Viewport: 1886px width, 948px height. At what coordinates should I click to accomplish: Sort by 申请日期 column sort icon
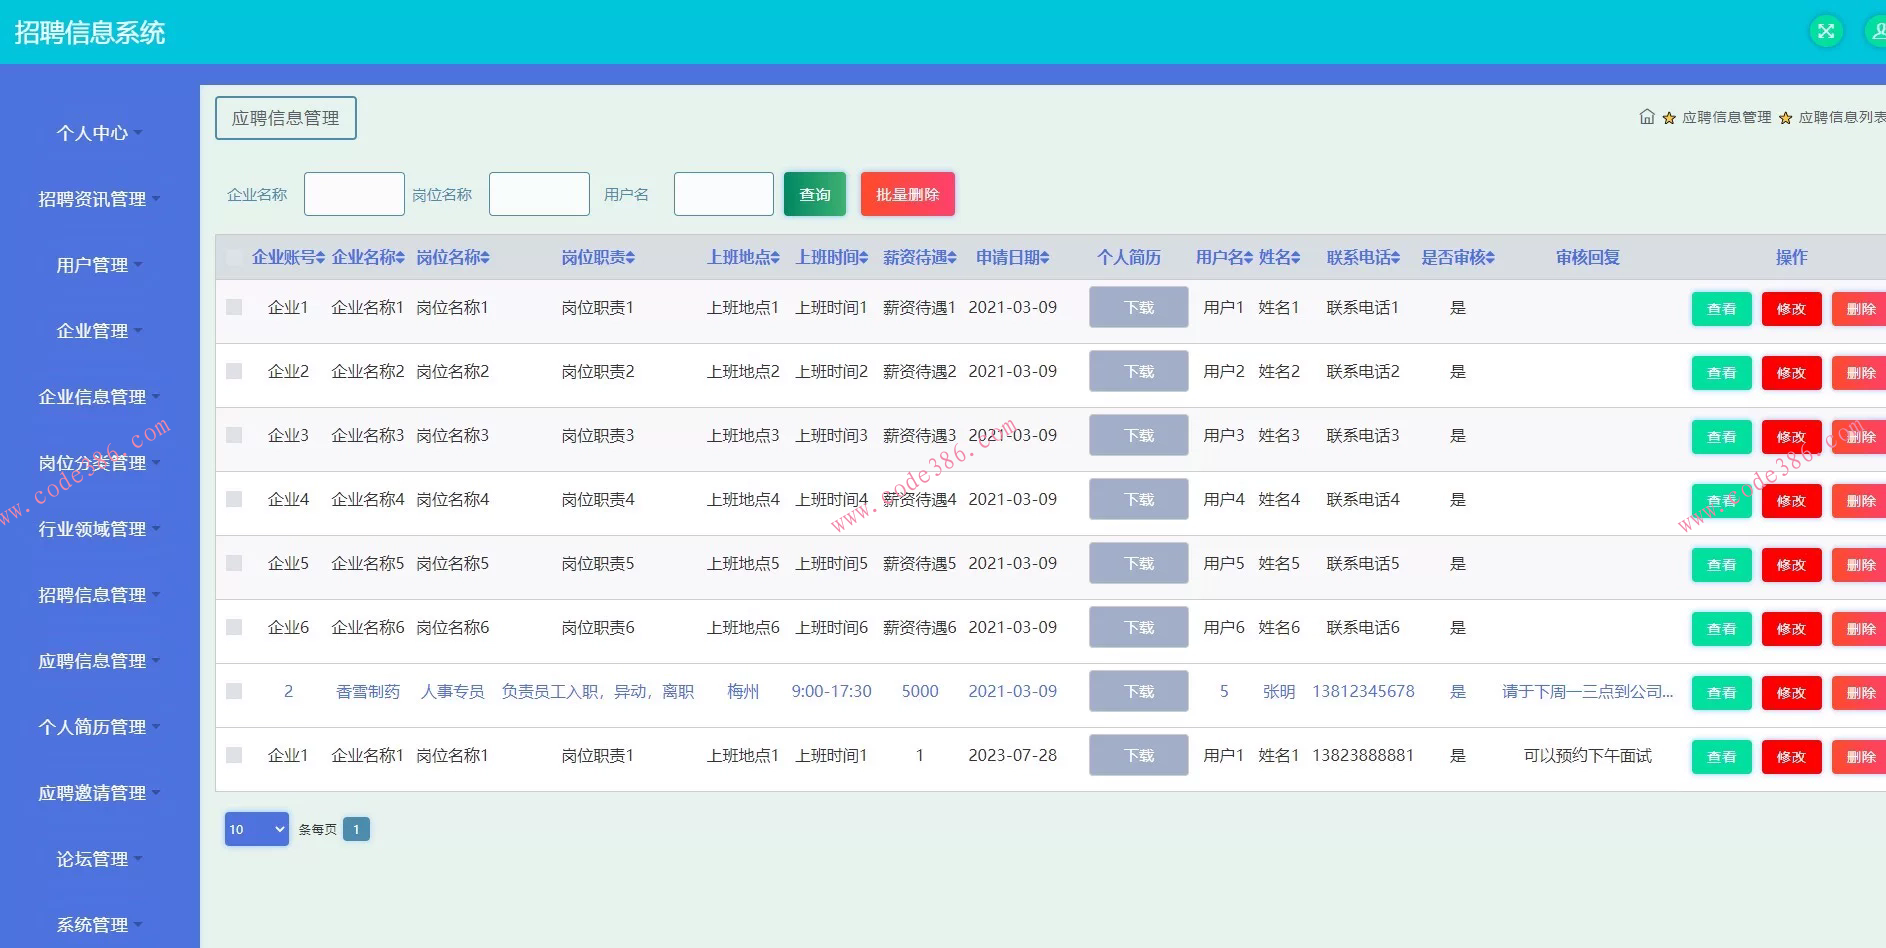pos(1044,258)
